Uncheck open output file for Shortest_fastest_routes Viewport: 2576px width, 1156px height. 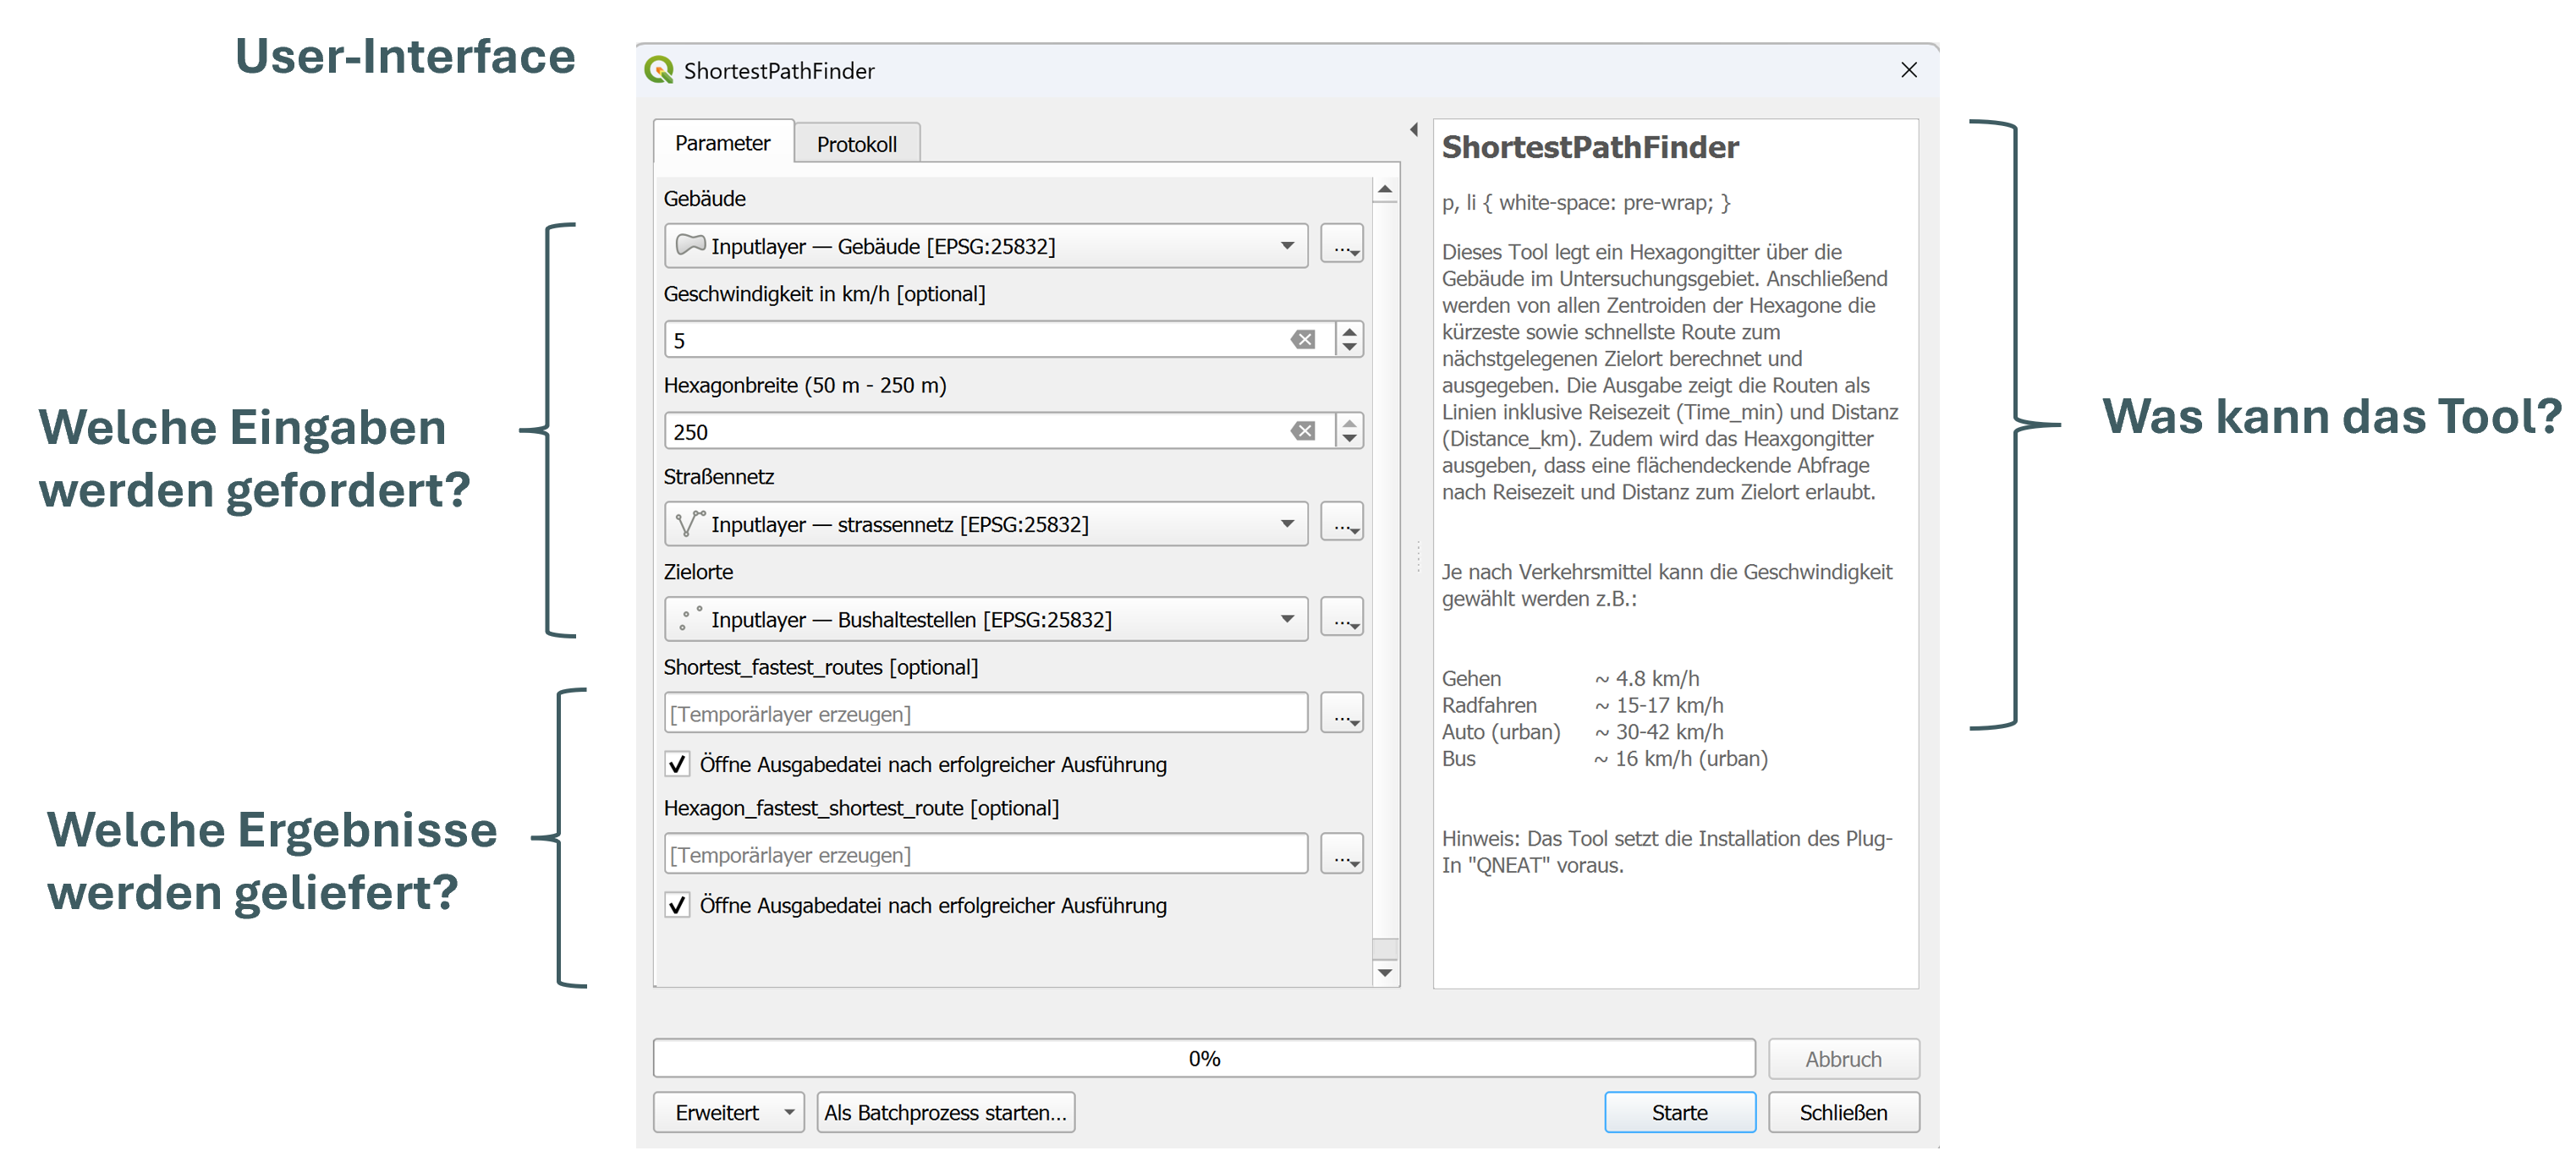[x=677, y=764]
